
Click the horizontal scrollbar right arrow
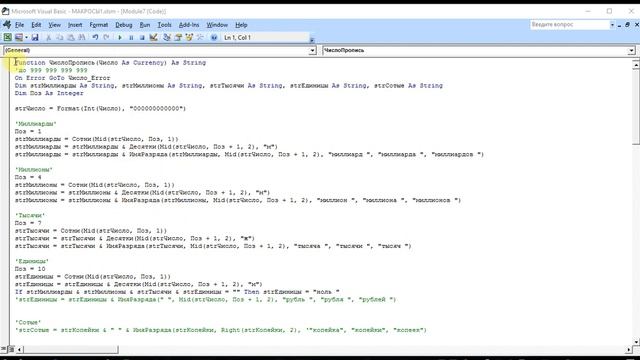[x=629, y=349]
